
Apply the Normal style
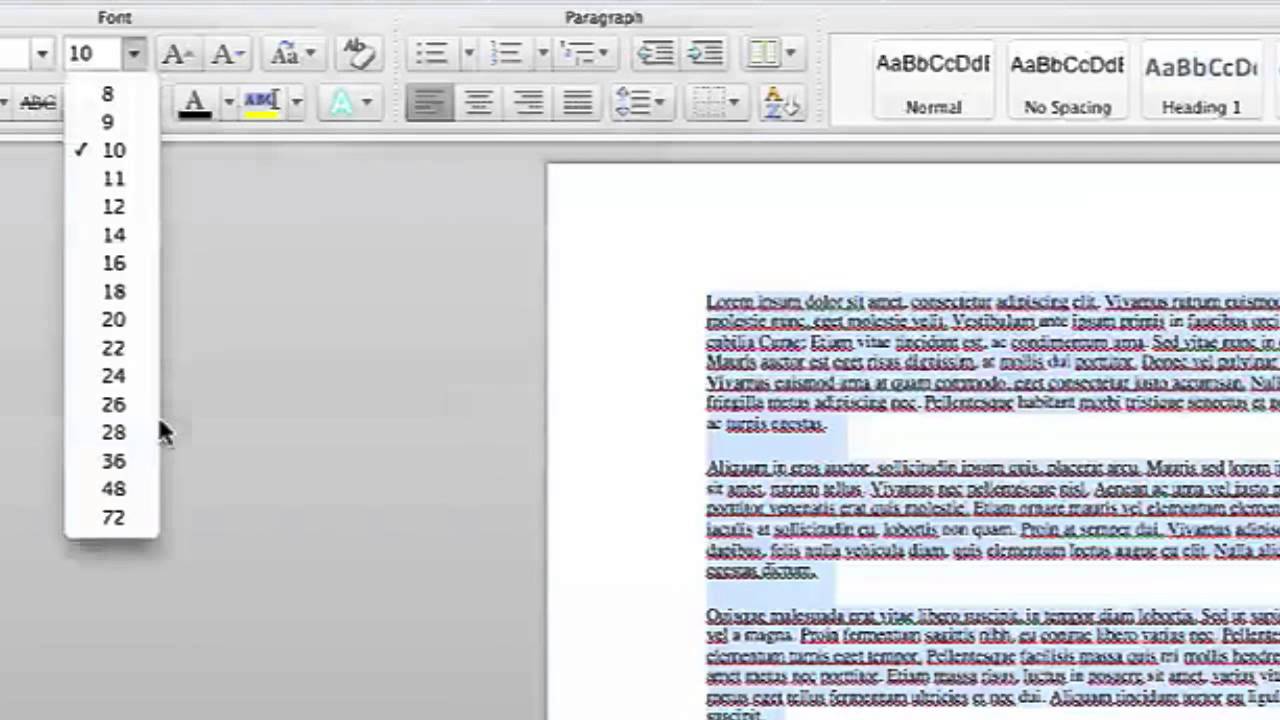click(933, 80)
